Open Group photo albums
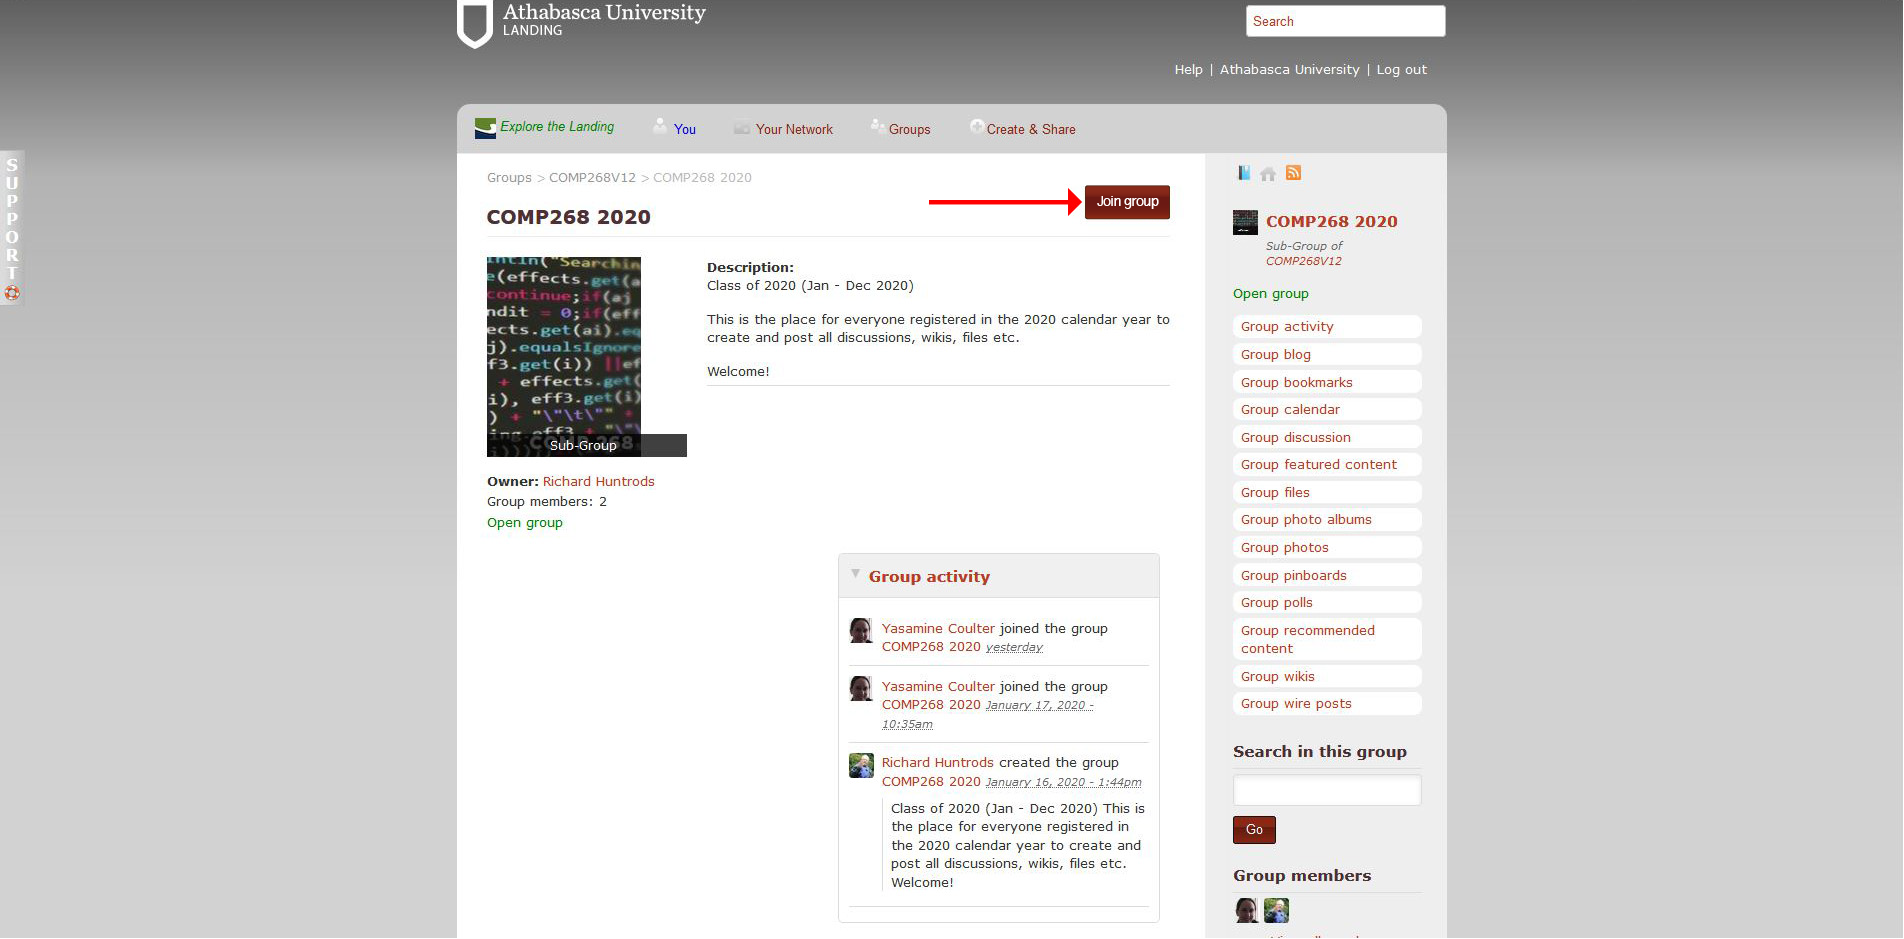The image size is (1904, 939). [x=1327, y=520]
